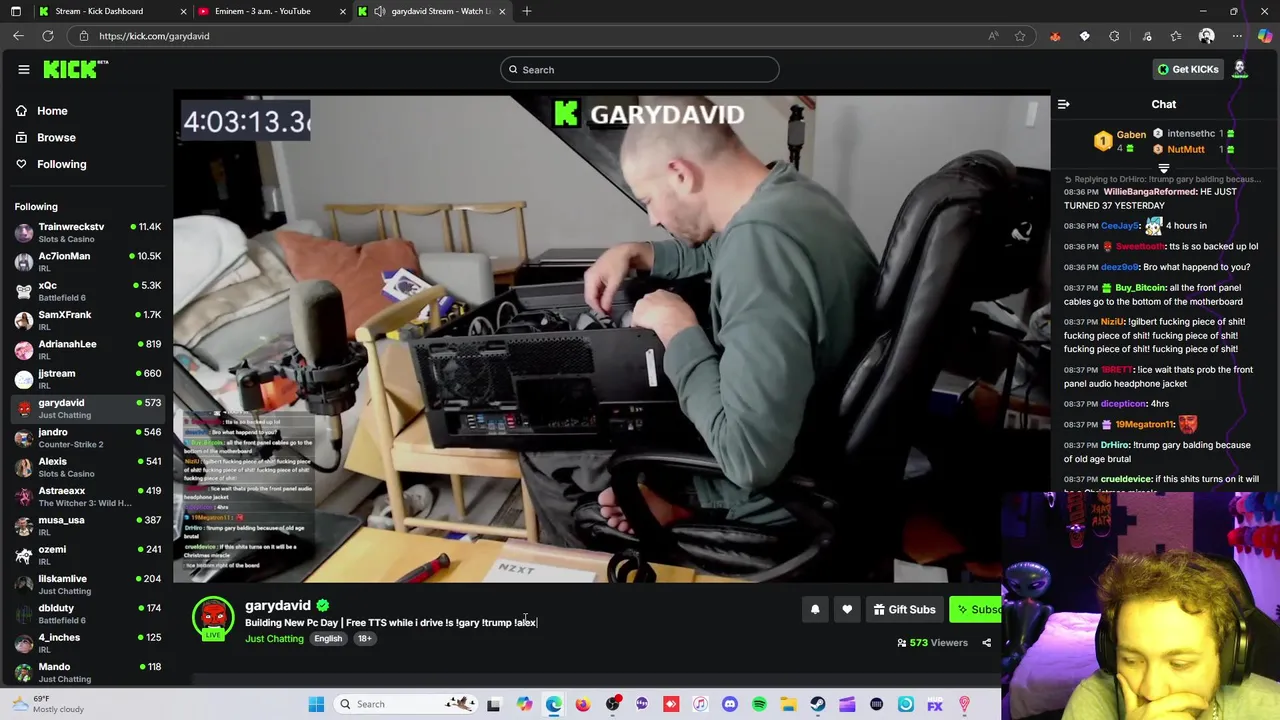Open Just Chatting category link below title
The width and height of the screenshot is (1280, 720).
[274, 638]
